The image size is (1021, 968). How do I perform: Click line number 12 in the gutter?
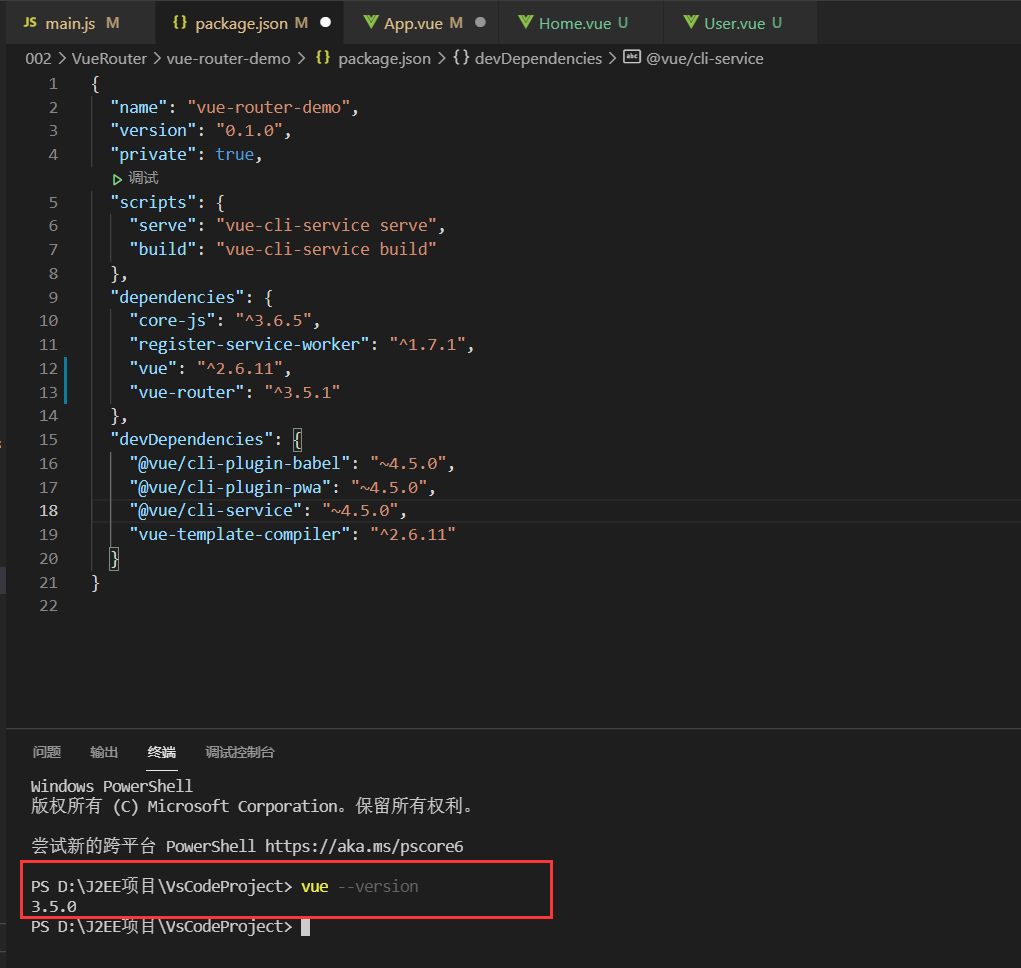(x=48, y=368)
